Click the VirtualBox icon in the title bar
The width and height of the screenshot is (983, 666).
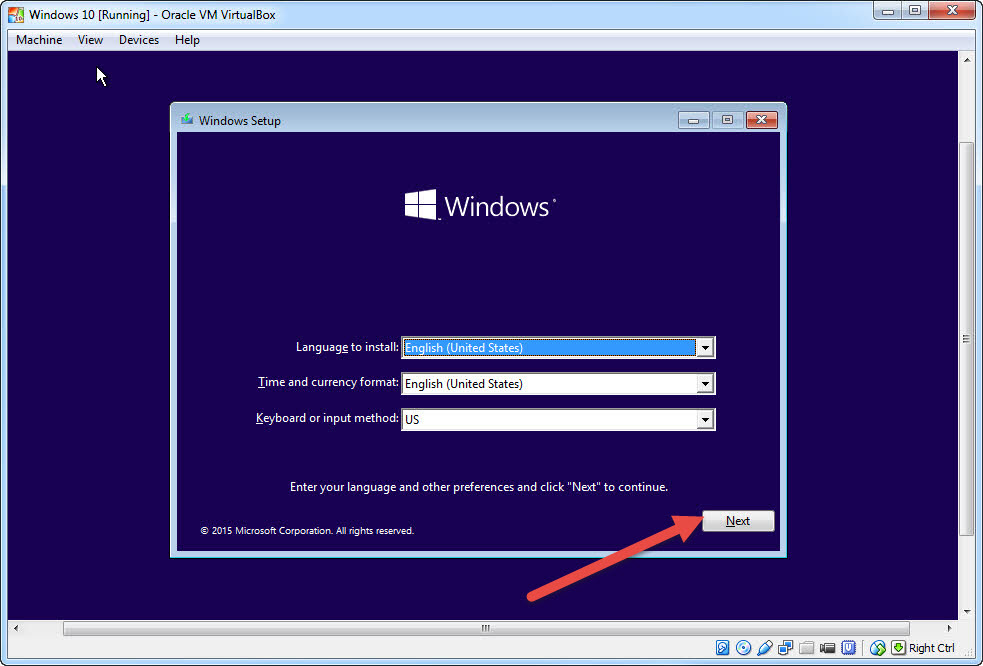coord(16,14)
